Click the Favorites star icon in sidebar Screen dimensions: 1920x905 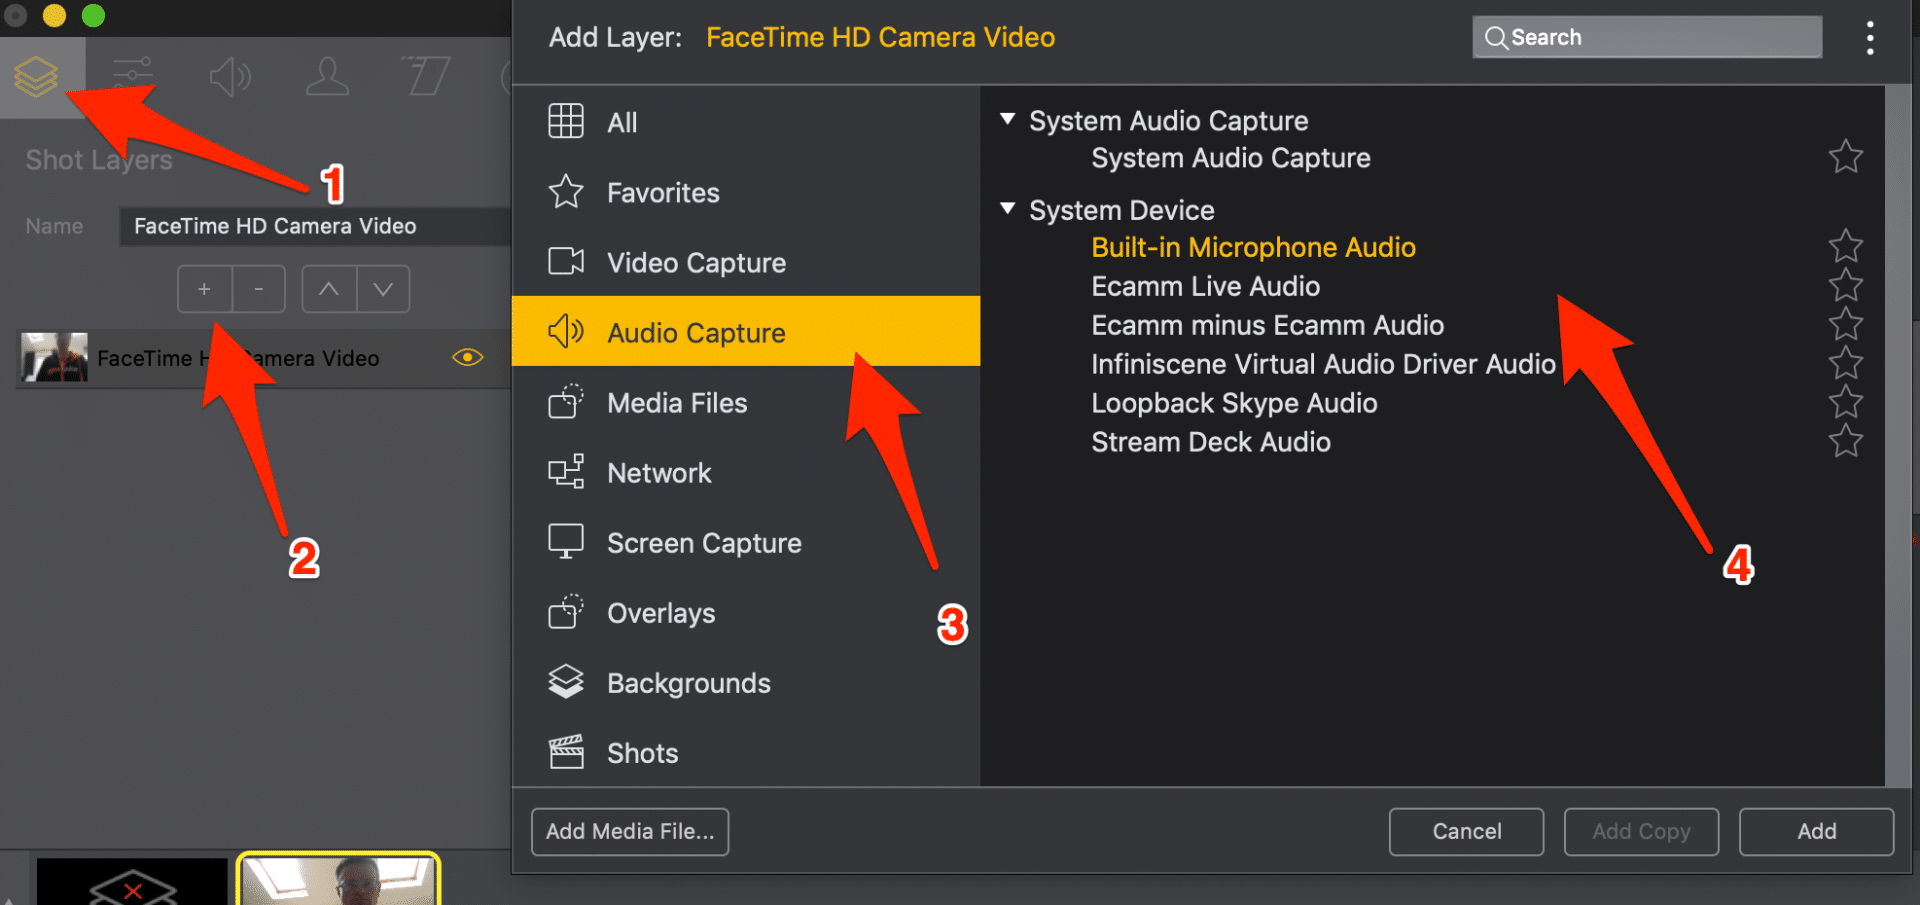pyautogui.click(x=566, y=191)
